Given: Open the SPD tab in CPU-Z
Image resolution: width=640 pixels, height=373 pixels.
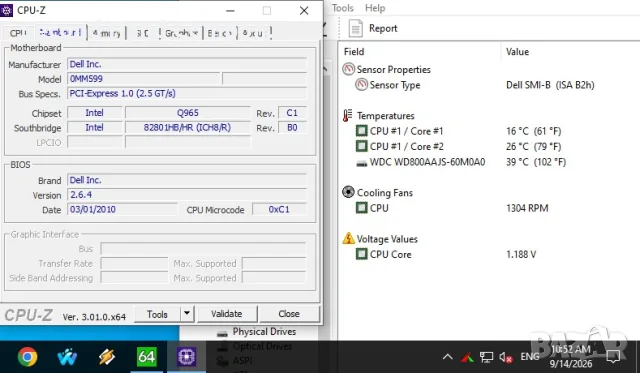Looking at the screenshot, I should [142, 33].
